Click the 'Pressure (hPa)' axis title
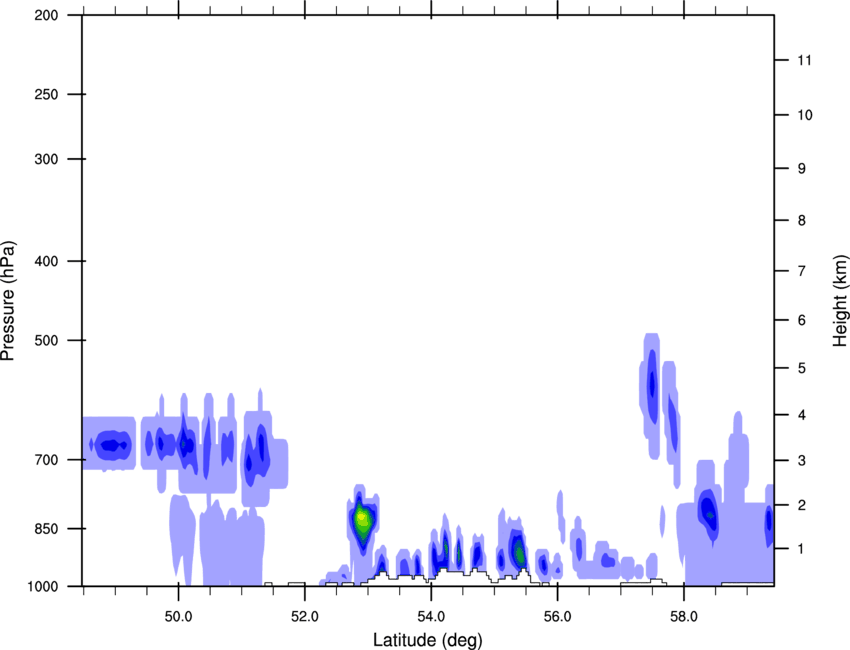This screenshot has width=850, height=650. (x=8, y=301)
